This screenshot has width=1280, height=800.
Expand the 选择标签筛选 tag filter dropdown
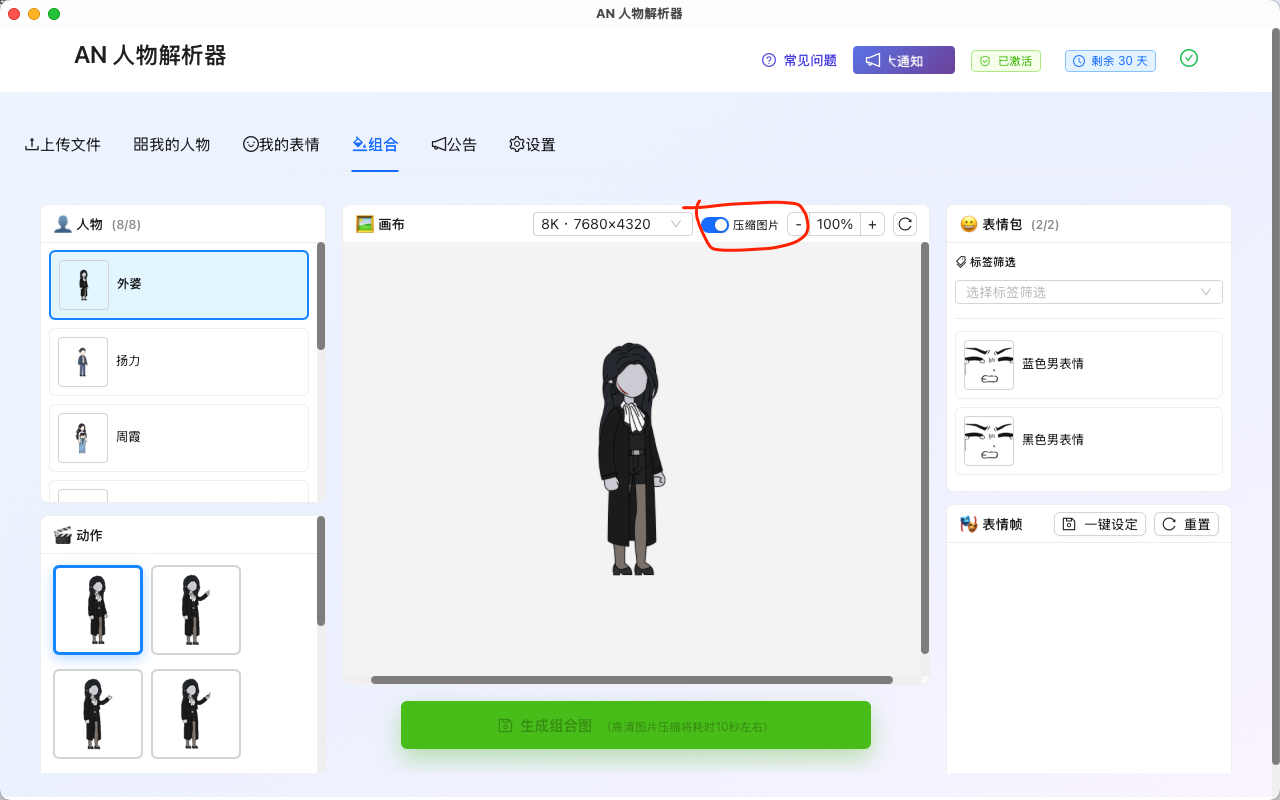point(1088,292)
